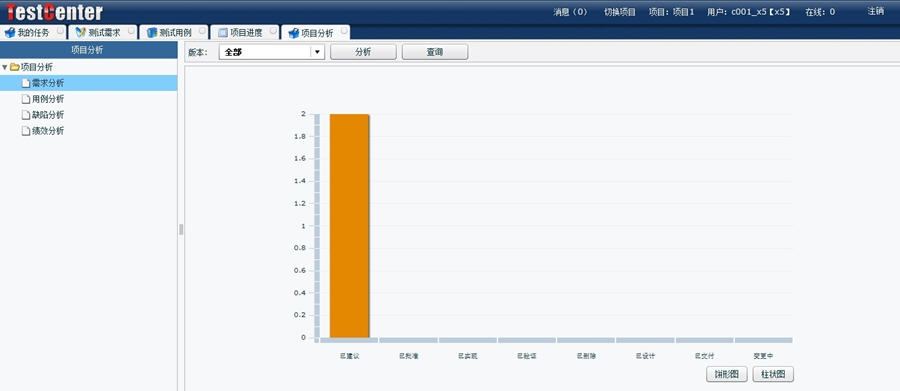Viewport: 900px width, 391px height.
Task: Close the 测试需求 tab with its round button
Action: click(131, 30)
